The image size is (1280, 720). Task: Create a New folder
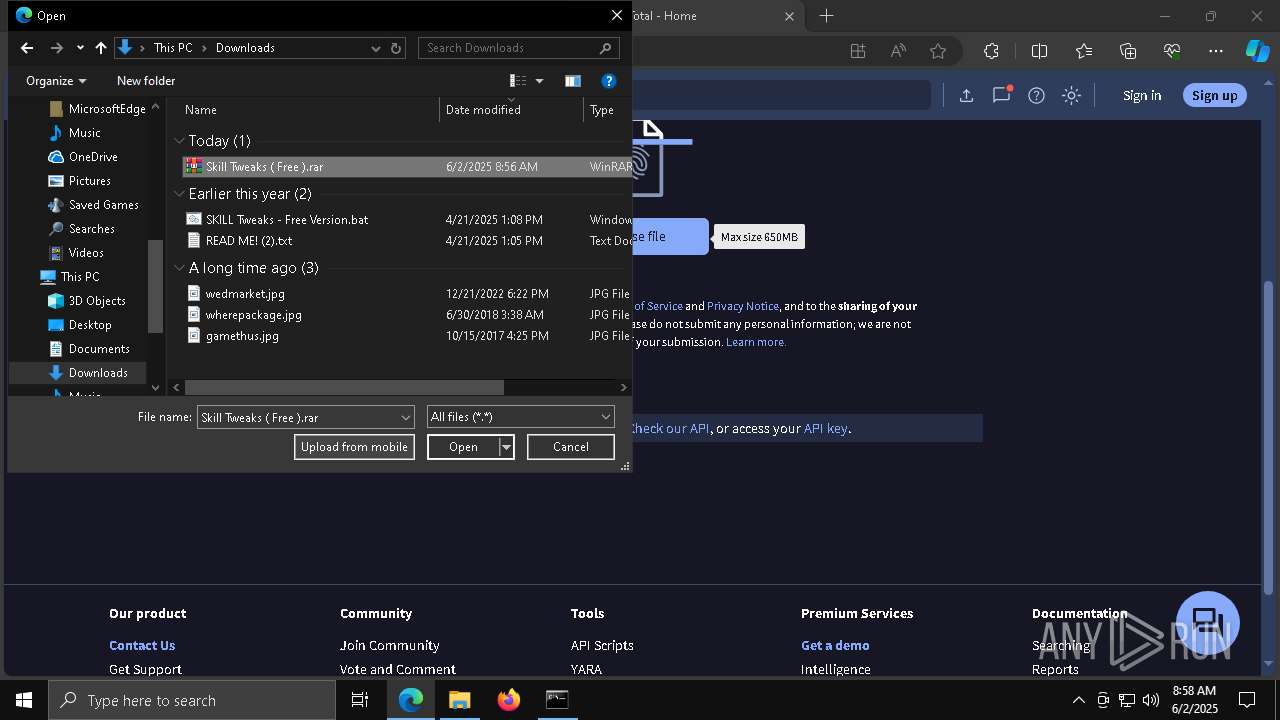[x=146, y=81]
